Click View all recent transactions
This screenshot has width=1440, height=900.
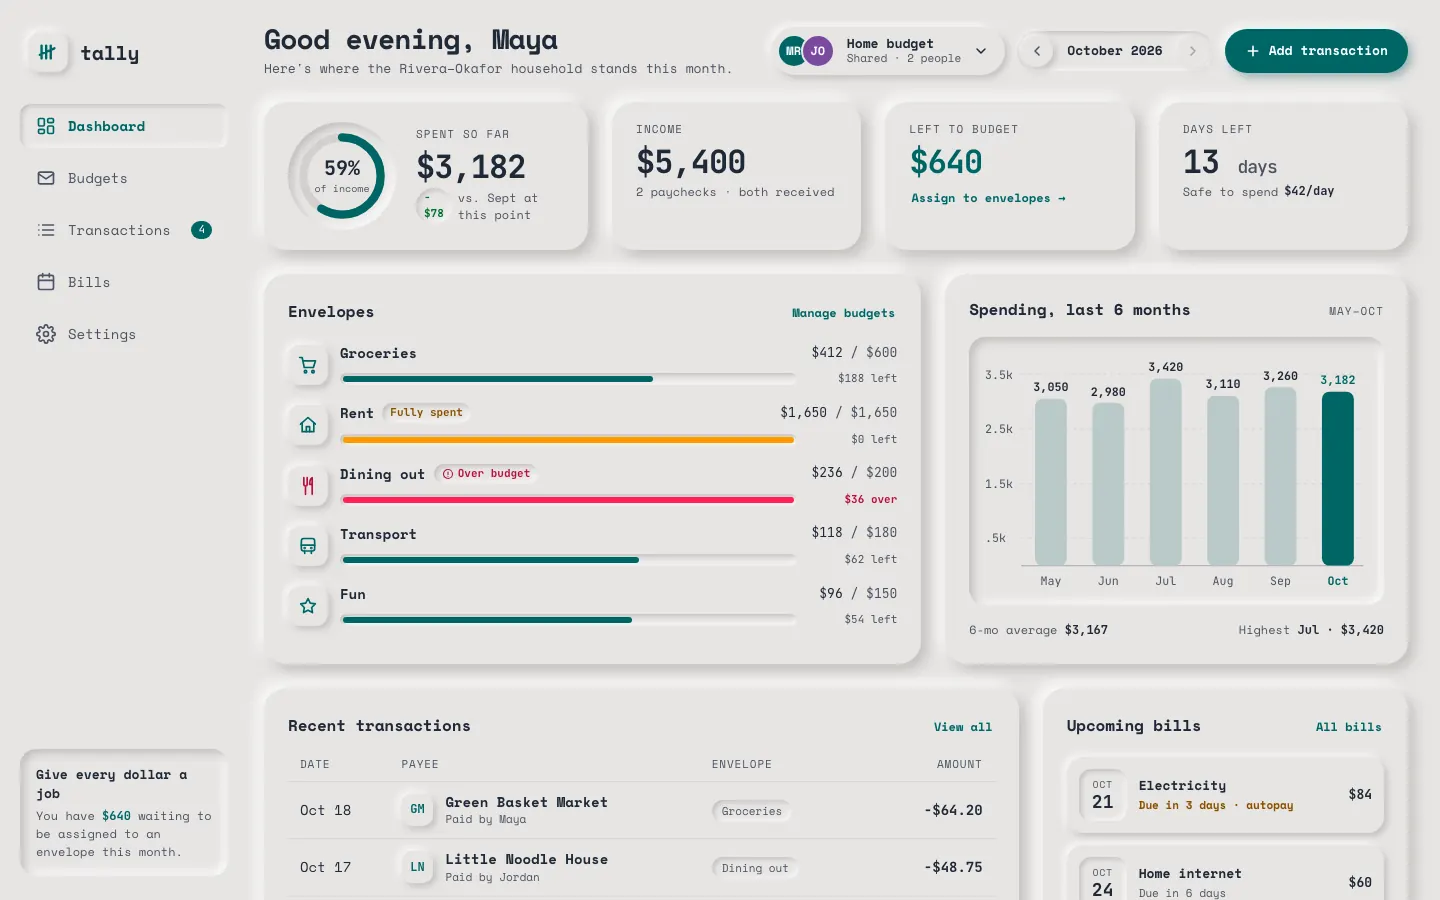point(963,727)
